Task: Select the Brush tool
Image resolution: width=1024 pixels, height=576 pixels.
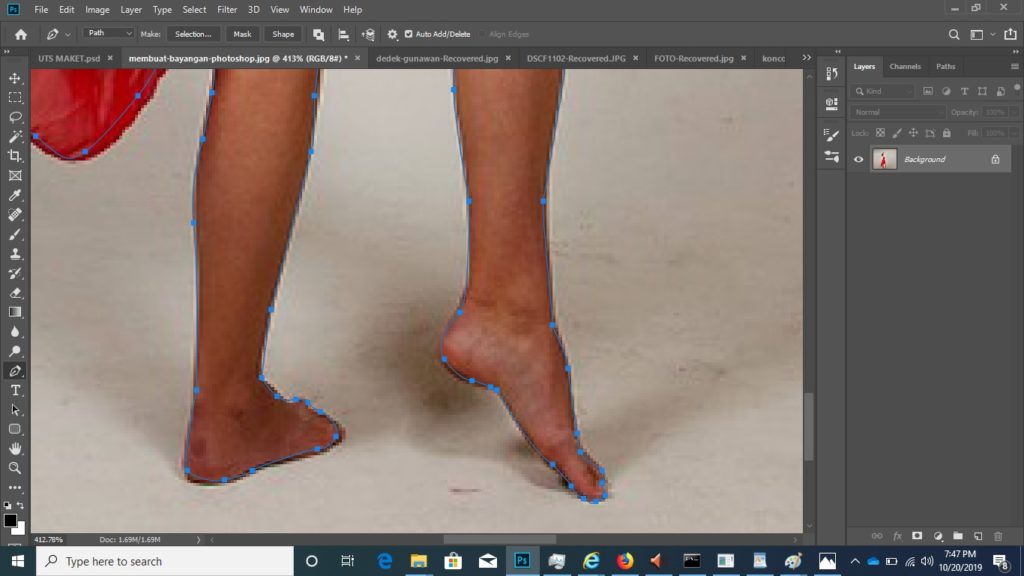Action: tap(15, 234)
